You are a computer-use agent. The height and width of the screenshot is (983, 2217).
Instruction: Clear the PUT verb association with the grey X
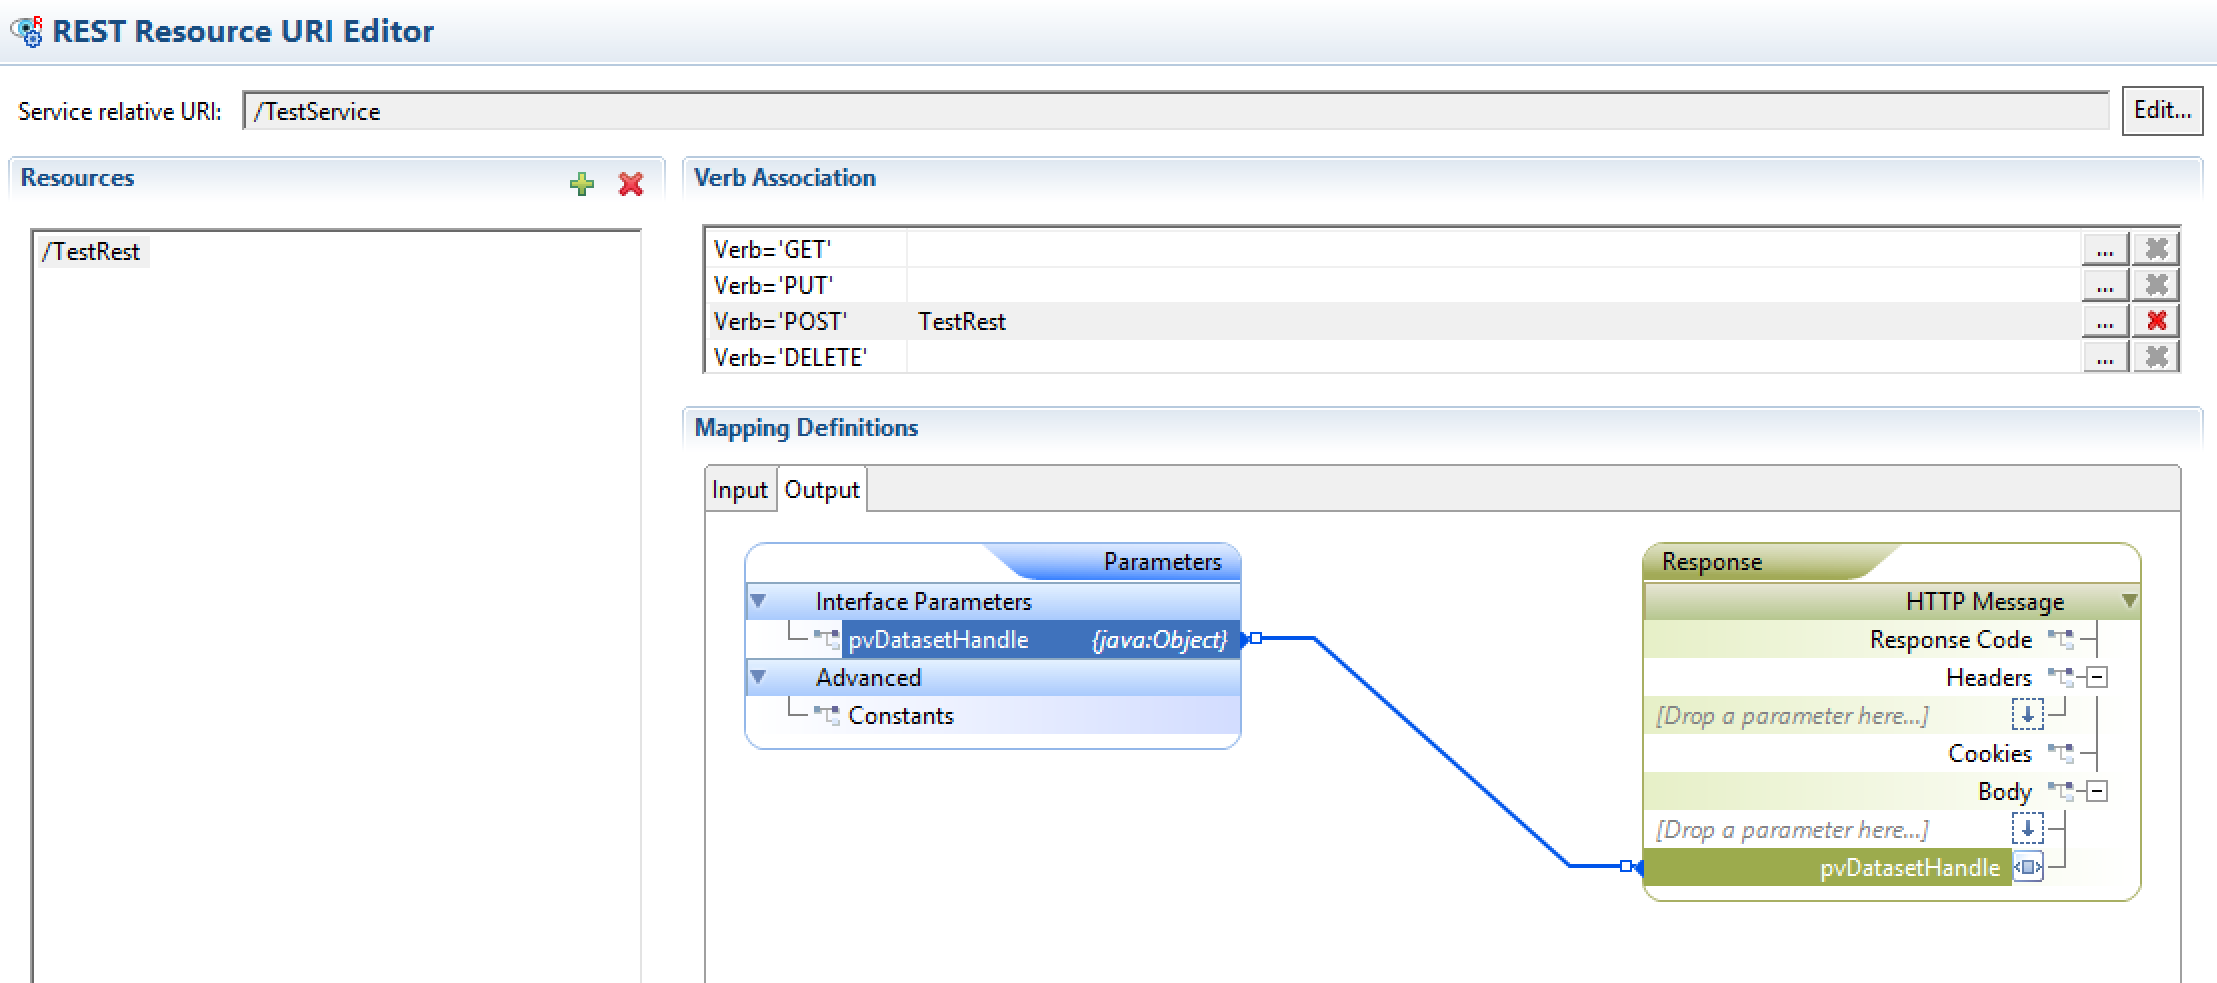tap(2156, 285)
